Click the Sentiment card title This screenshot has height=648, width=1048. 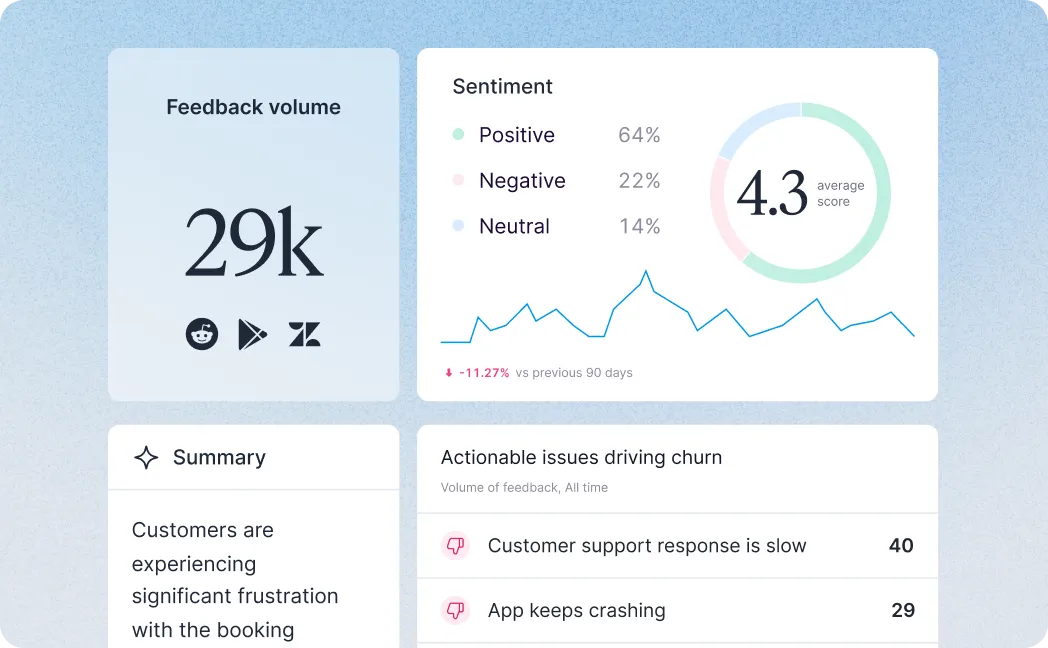(503, 86)
